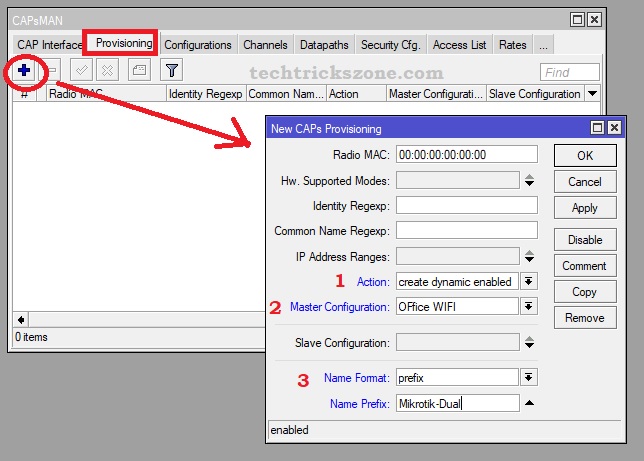Click the Find search box
This screenshot has height=461, width=644.
point(570,72)
